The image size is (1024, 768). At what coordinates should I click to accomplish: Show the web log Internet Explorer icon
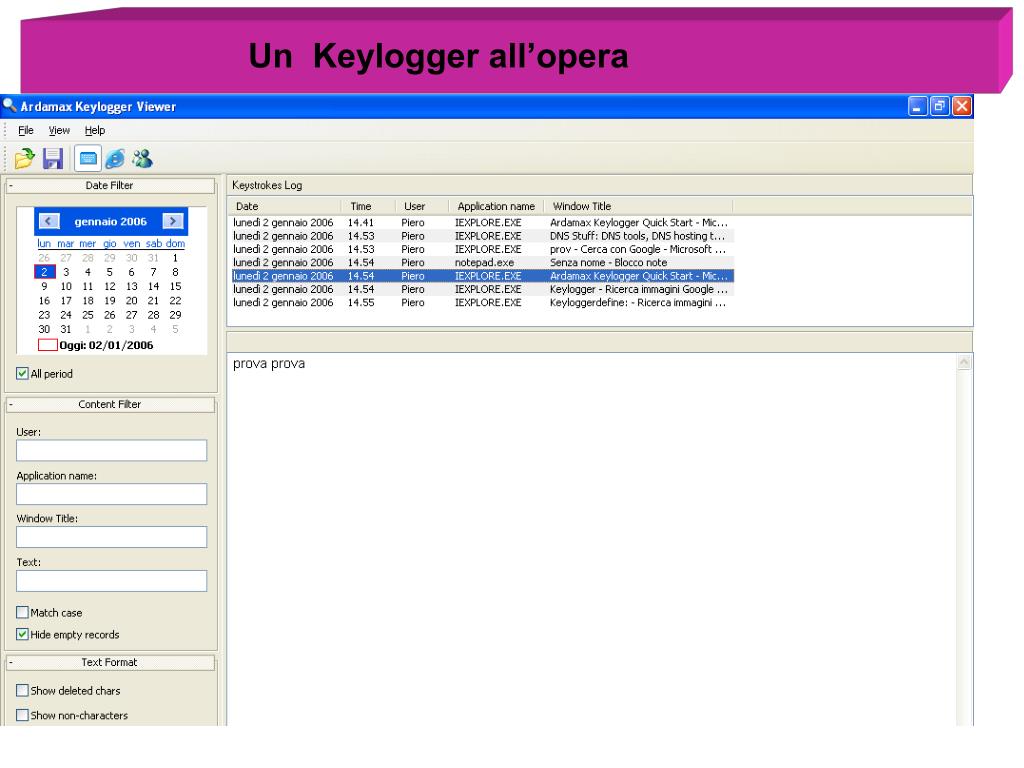coord(115,158)
